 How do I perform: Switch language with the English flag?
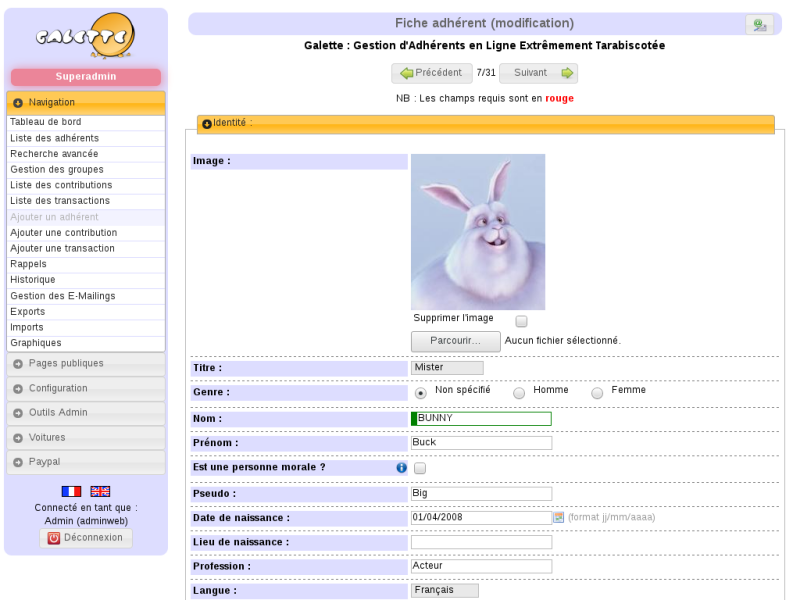pos(100,491)
